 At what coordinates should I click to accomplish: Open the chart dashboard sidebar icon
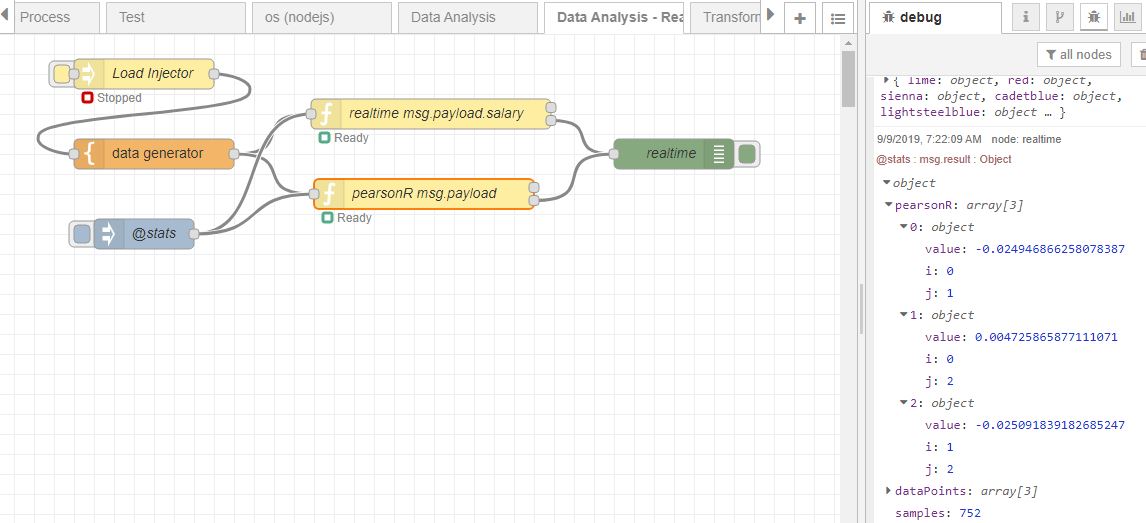(x=1127, y=18)
